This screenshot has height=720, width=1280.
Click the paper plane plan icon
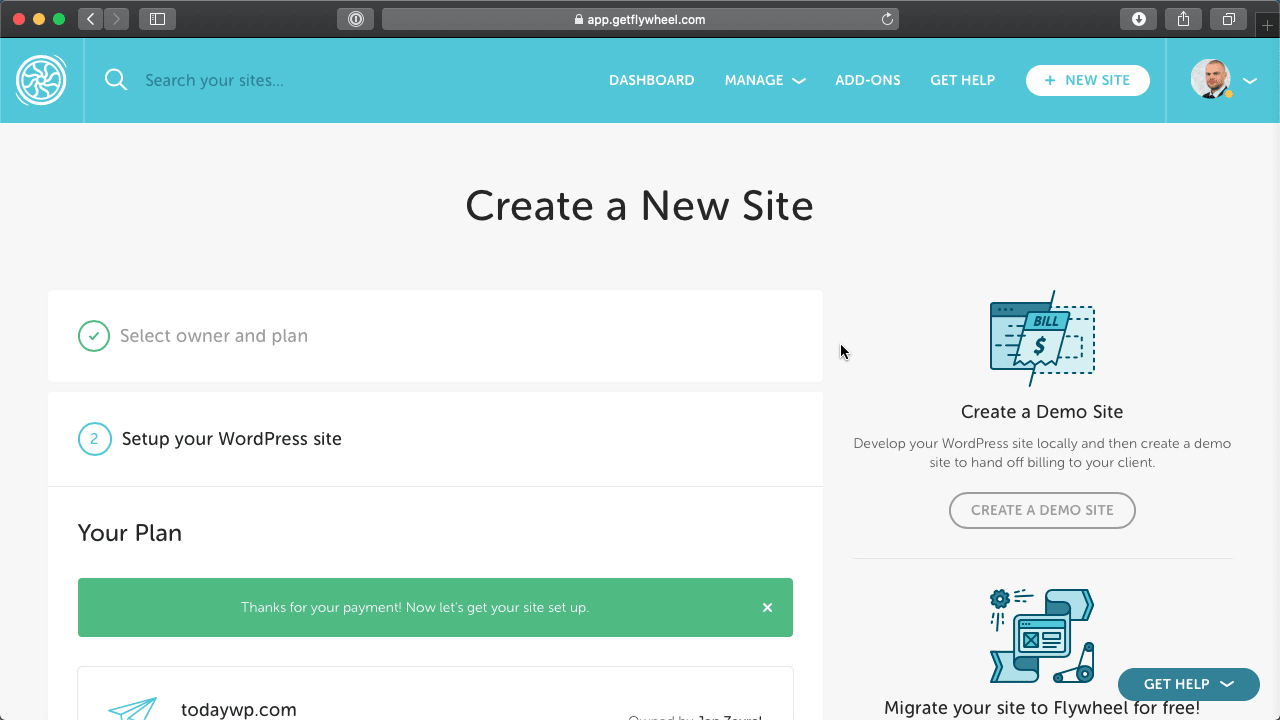pos(133,708)
